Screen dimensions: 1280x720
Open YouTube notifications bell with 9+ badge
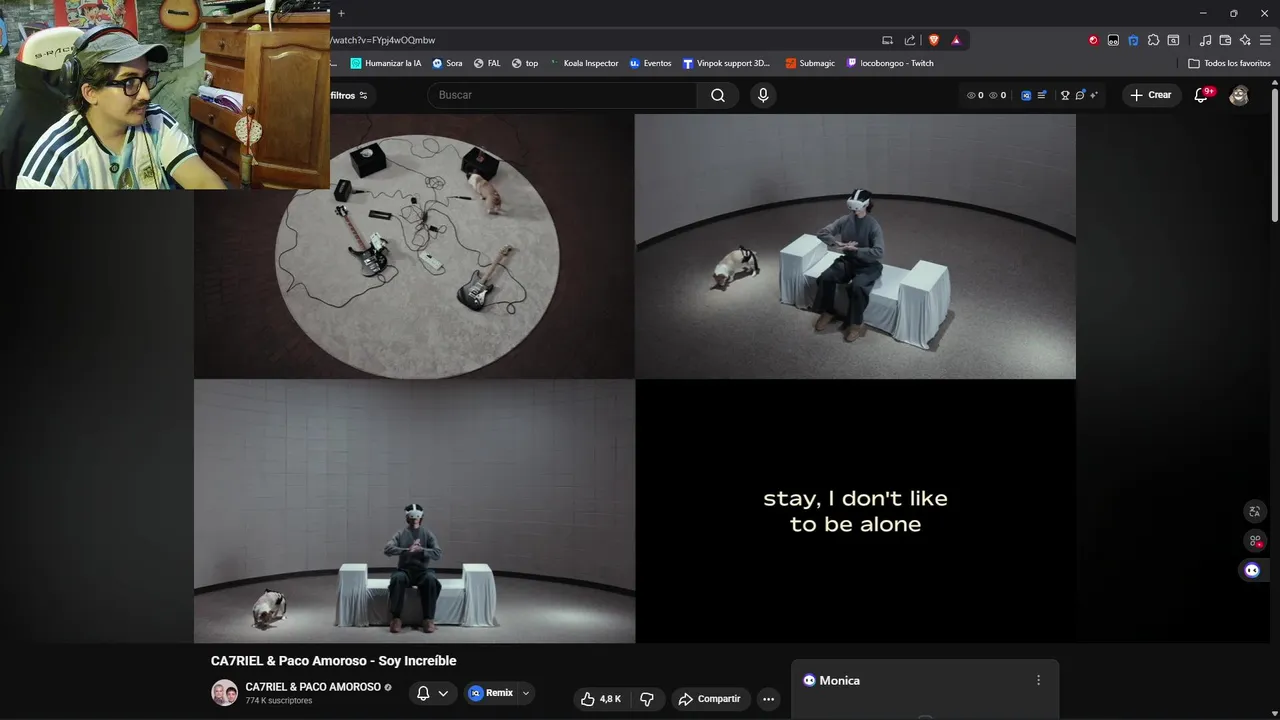point(1203,95)
